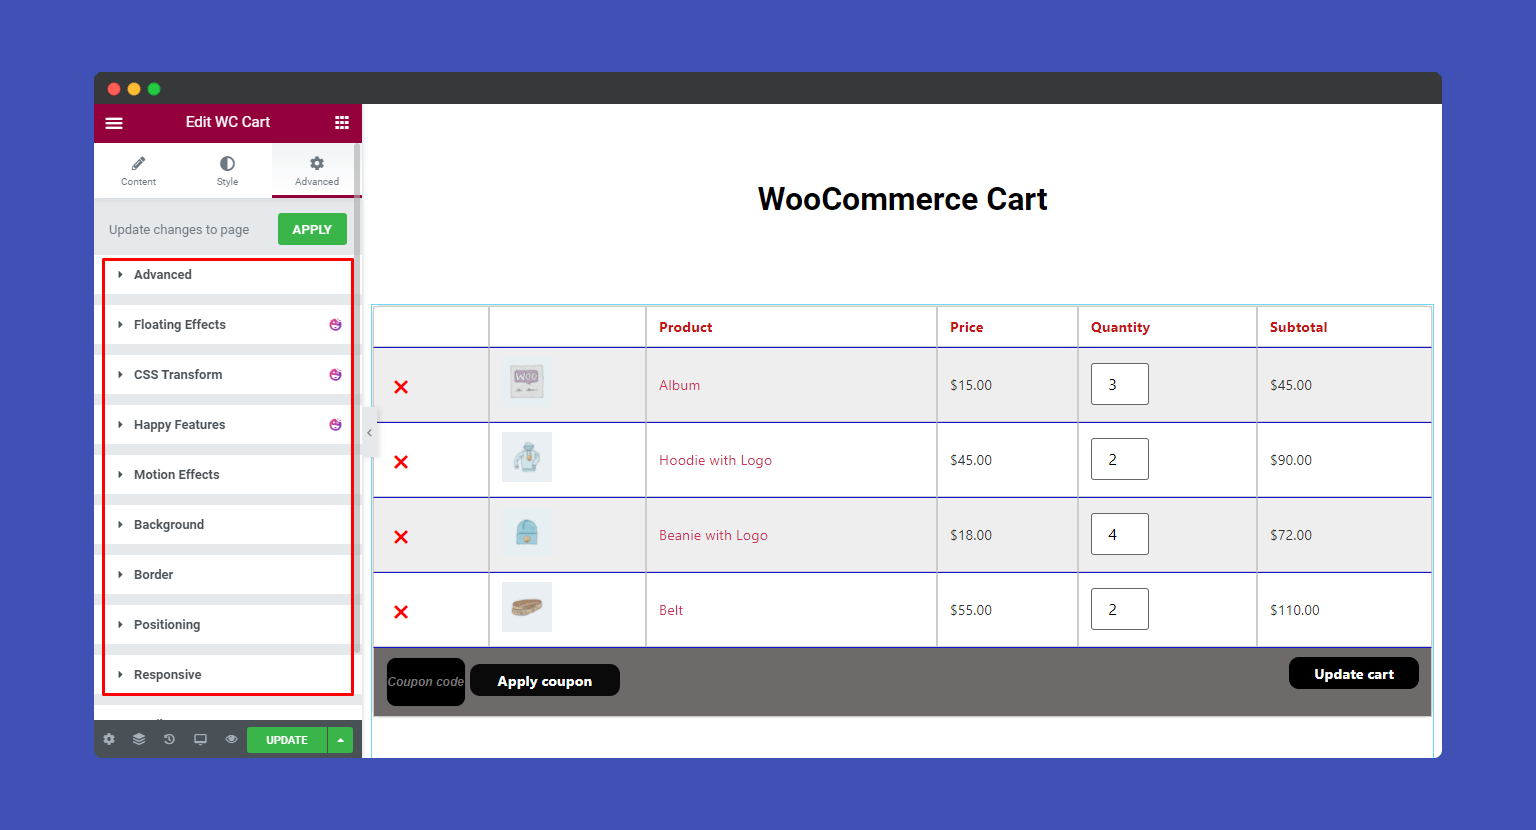Expand the CSS Transform section

227,375
